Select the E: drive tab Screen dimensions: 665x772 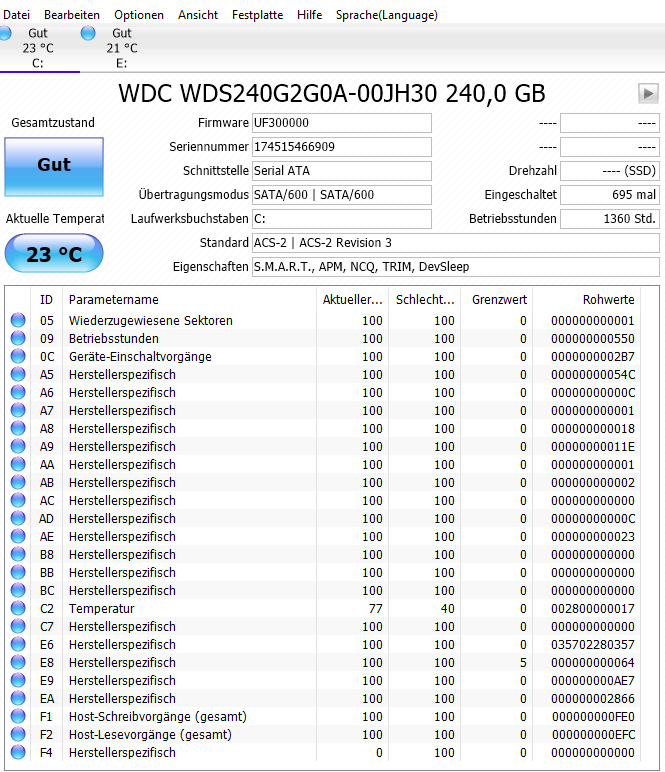pos(122,48)
